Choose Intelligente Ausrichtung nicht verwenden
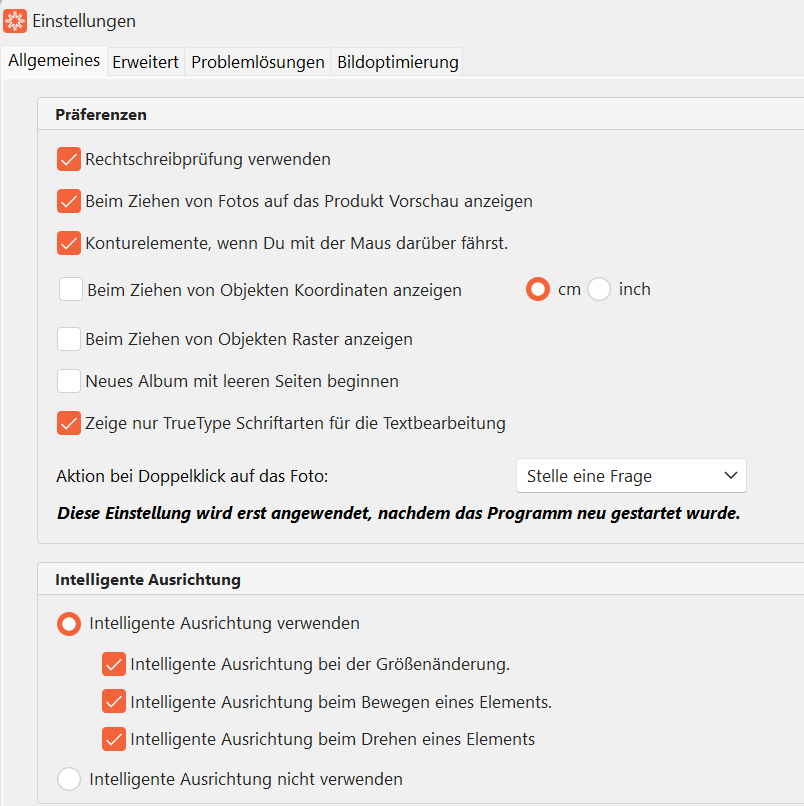The image size is (804, 806). [68, 778]
